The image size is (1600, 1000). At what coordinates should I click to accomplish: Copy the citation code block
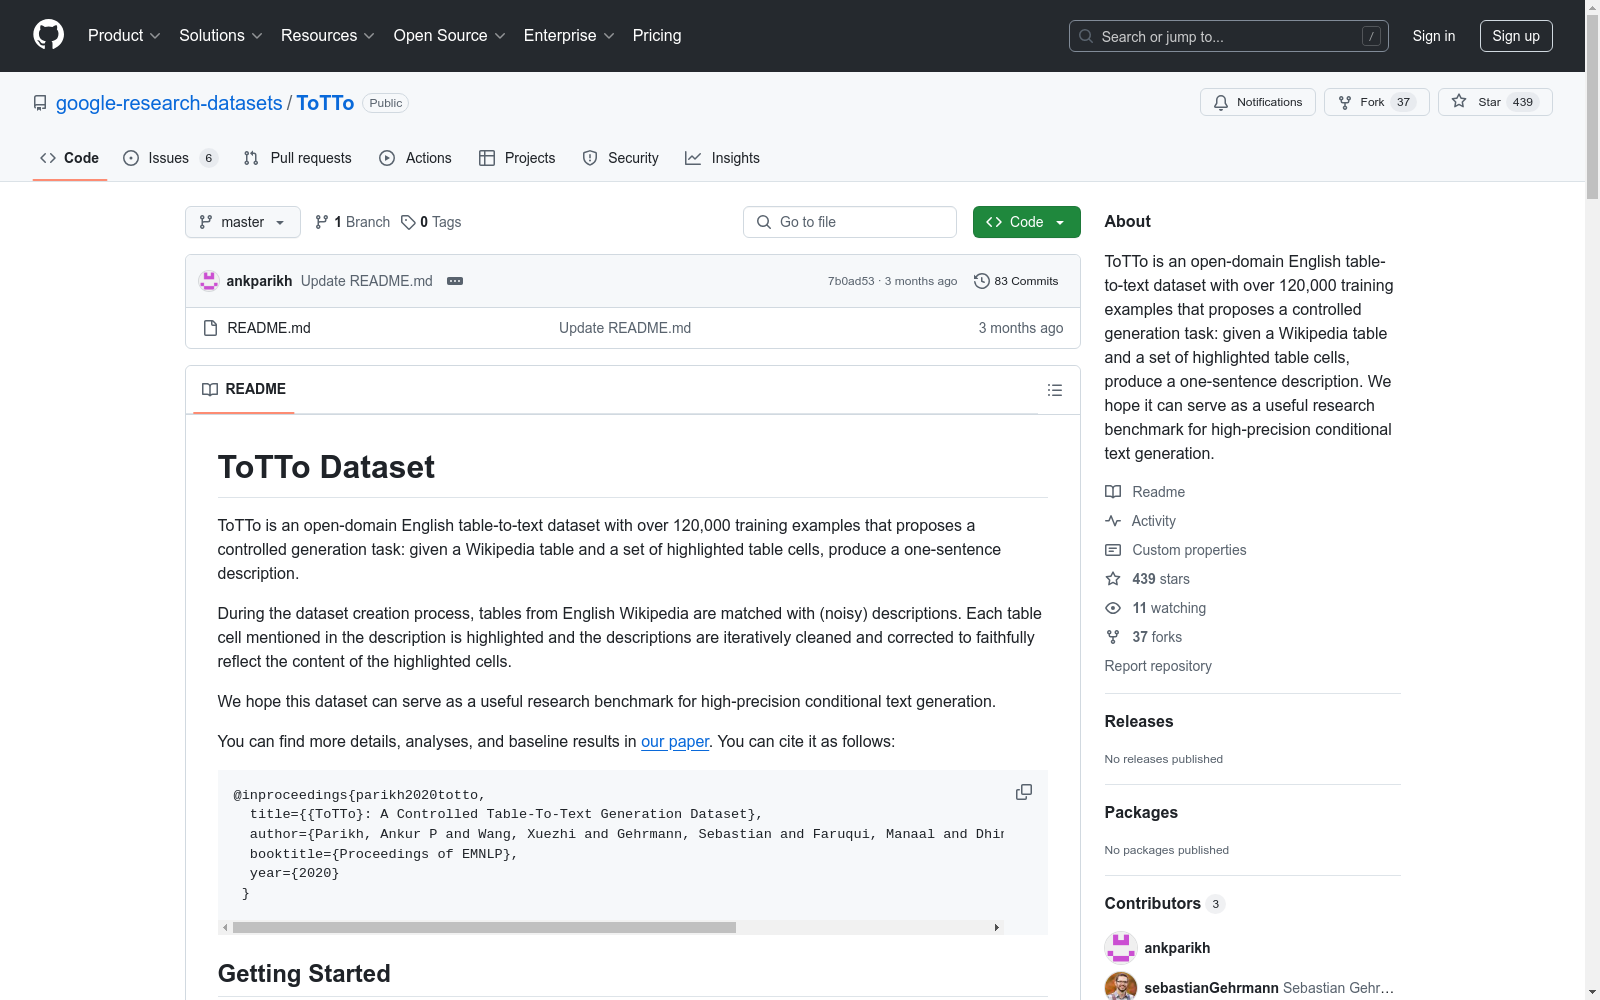pos(1024,792)
